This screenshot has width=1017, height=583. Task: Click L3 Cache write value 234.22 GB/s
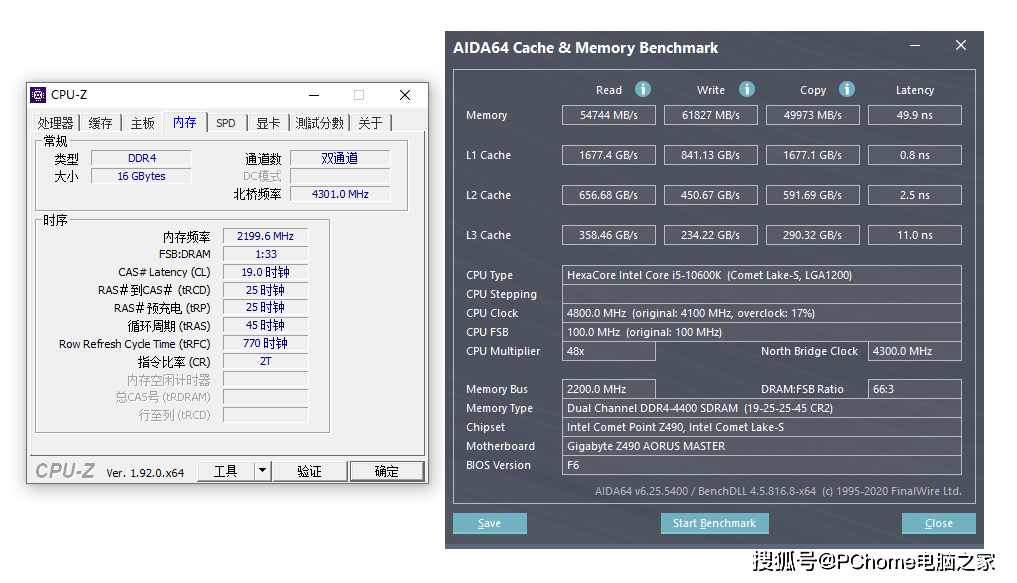tap(711, 235)
